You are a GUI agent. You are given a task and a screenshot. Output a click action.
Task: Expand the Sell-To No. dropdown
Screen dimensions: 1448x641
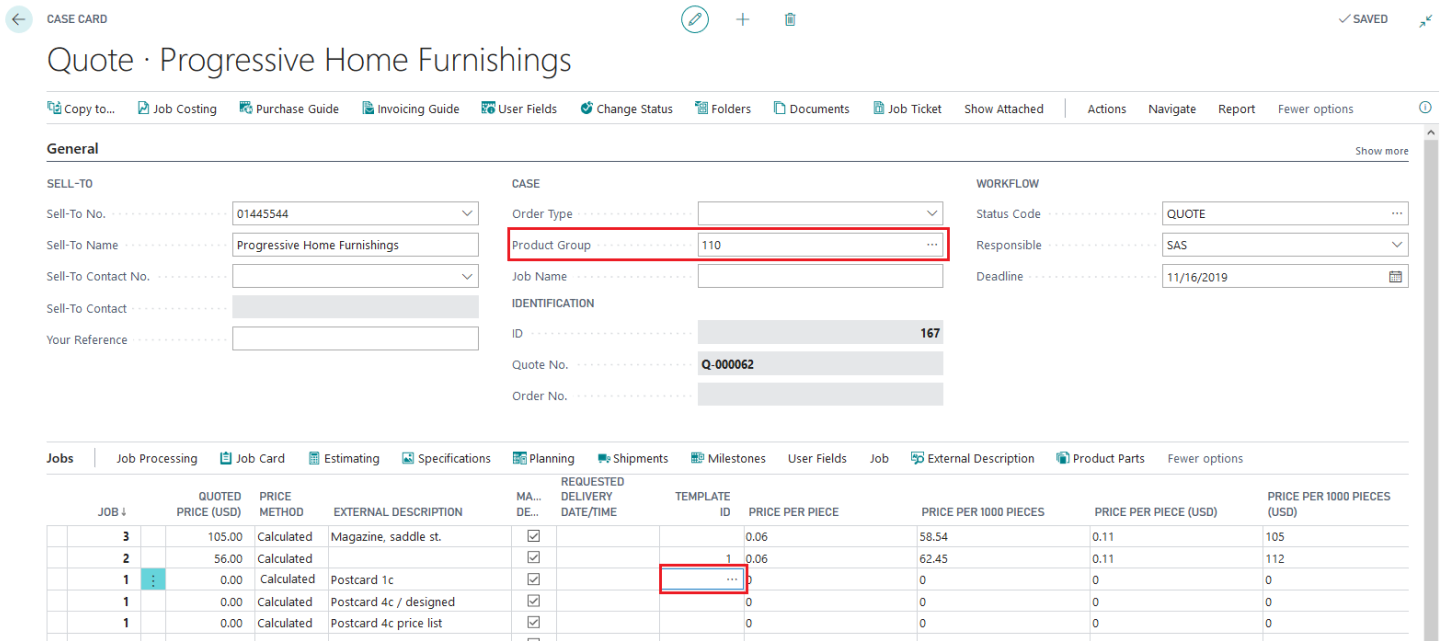pos(467,214)
